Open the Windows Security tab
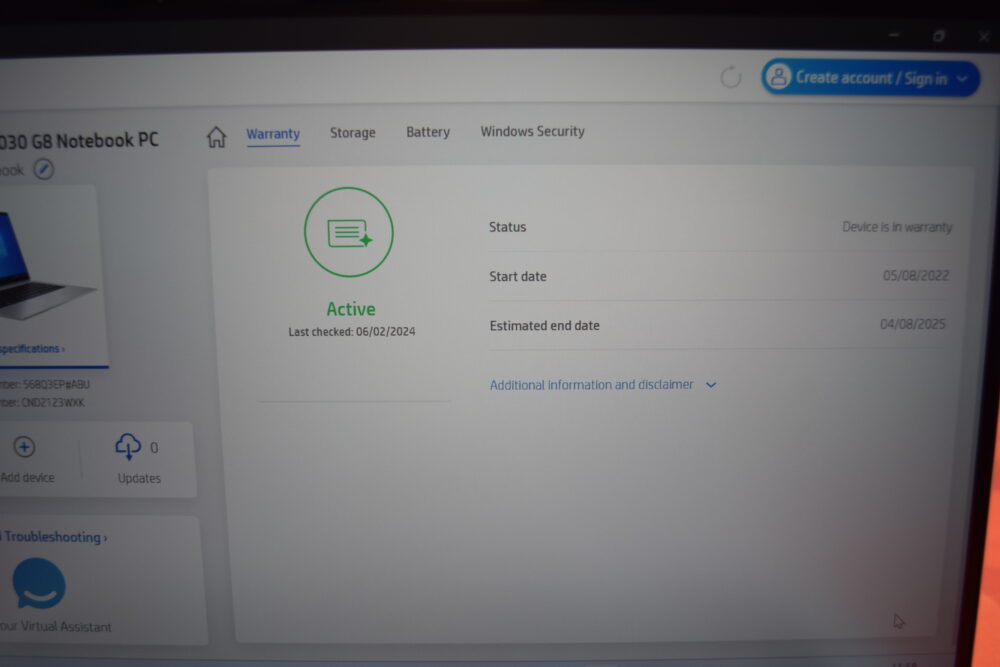Viewport: 1000px width, 667px height. (533, 131)
